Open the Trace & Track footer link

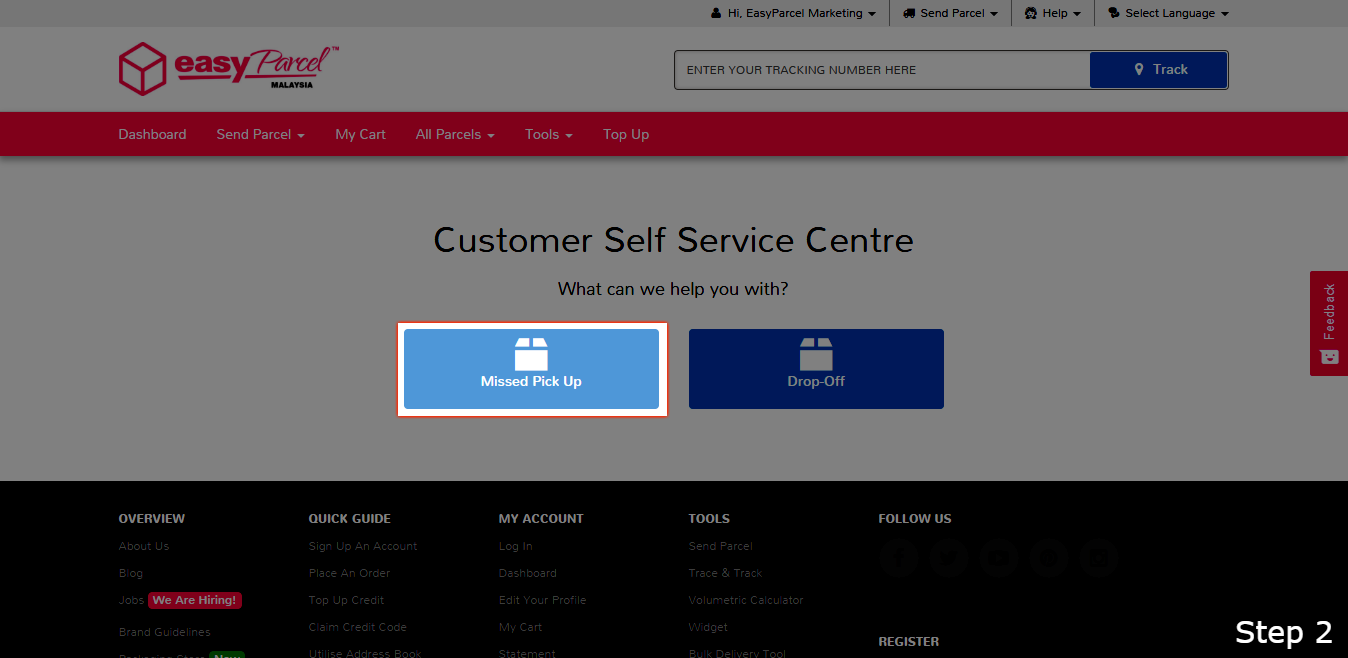pyautogui.click(x=725, y=573)
